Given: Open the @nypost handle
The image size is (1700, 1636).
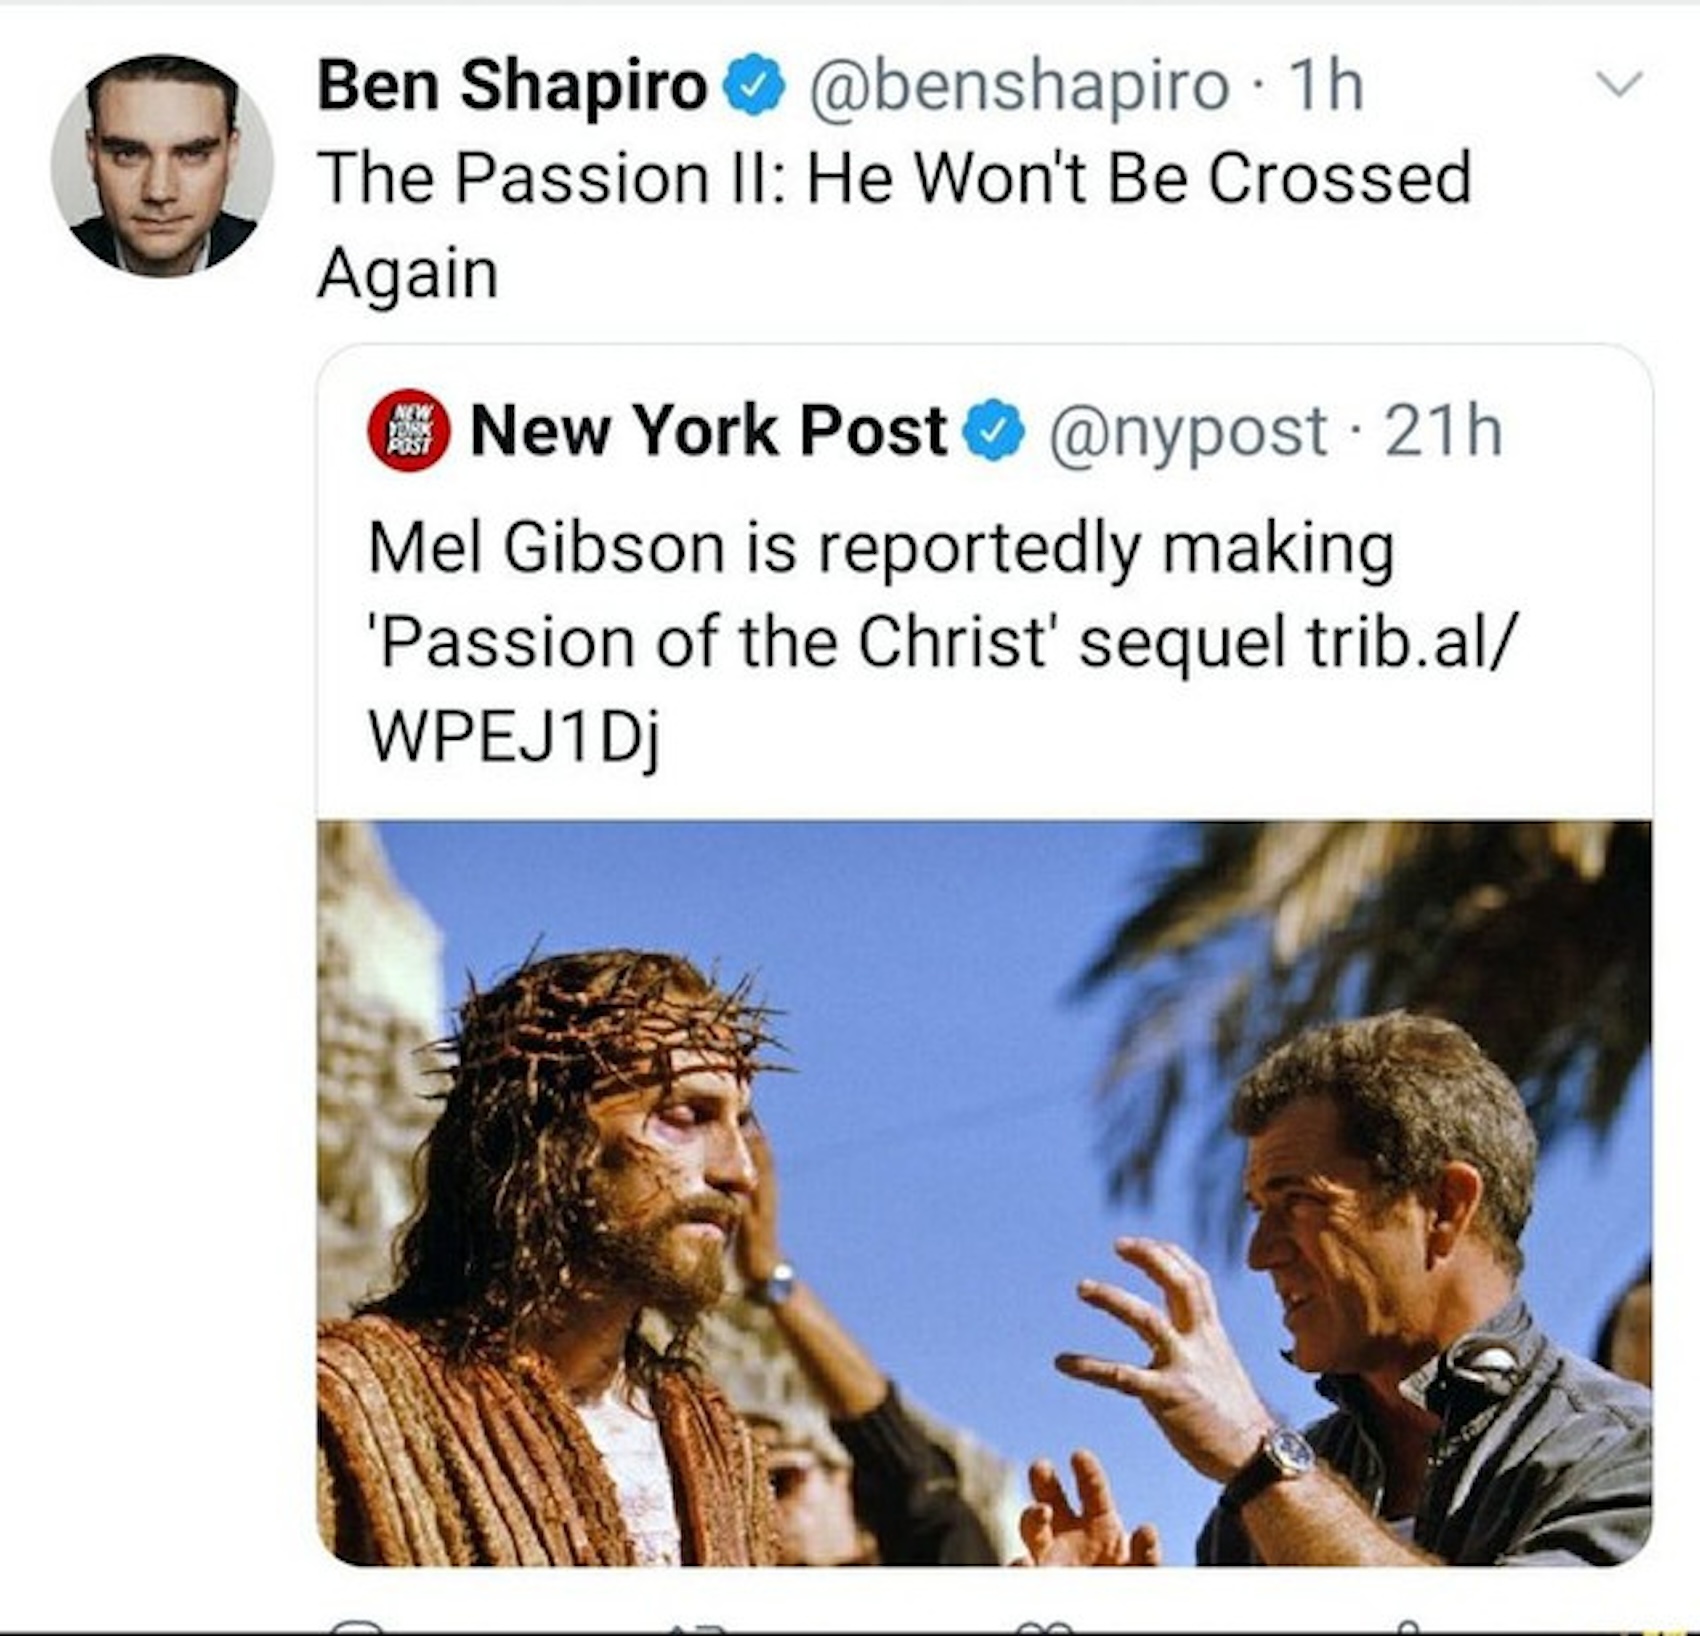Looking at the screenshot, I should (x=1186, y=432).
